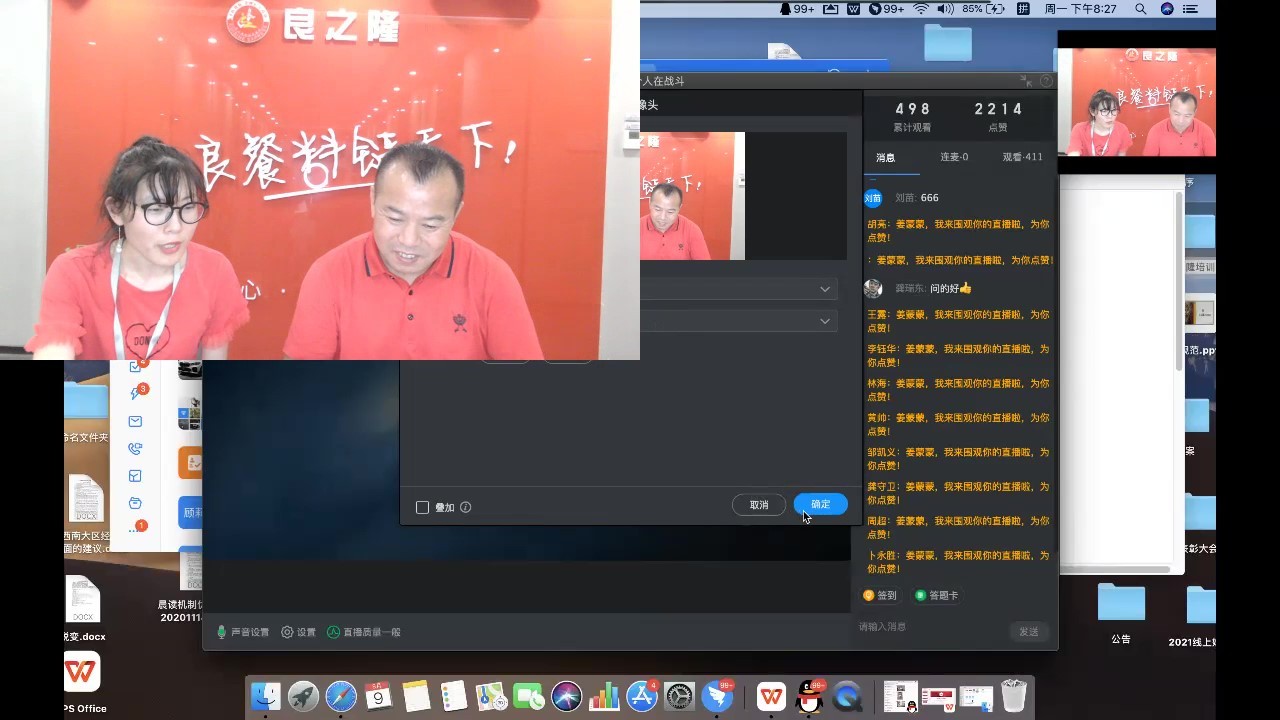Switch to the 观看·411 tab

pyautogui.click(x=1022, y=157)
